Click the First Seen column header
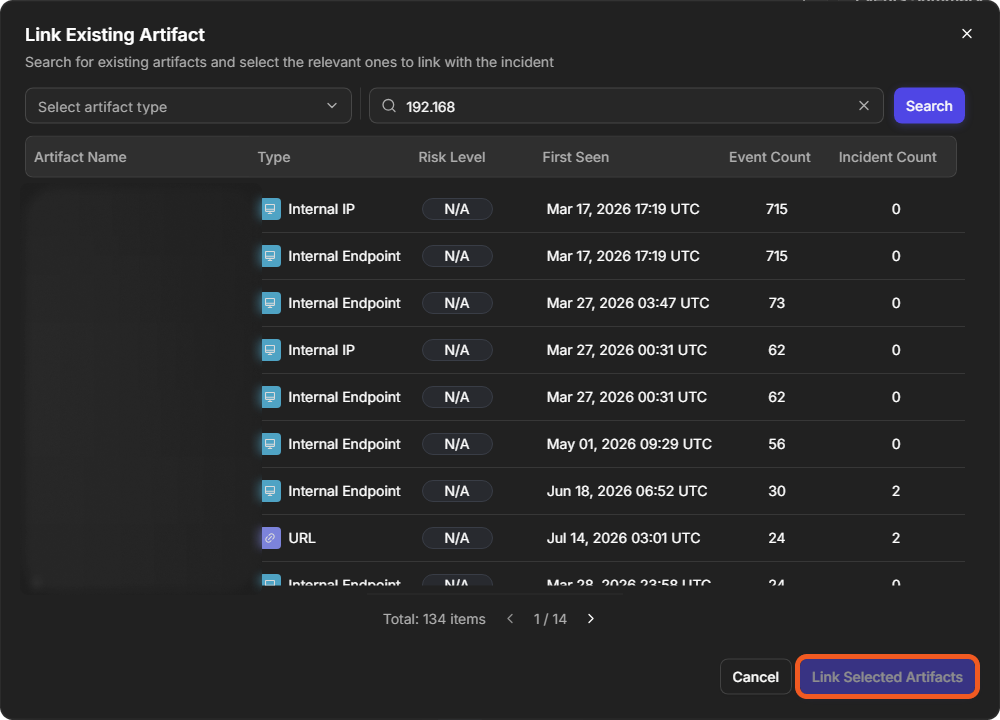 [x=575, y=157]
